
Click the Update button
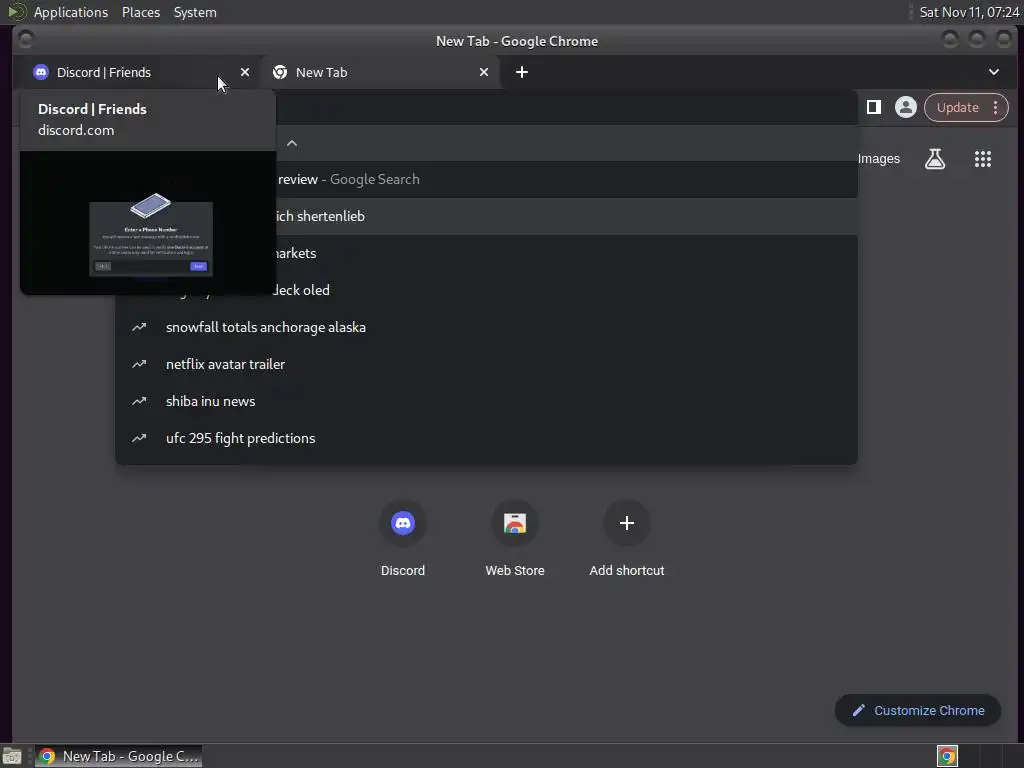[957, 108]
